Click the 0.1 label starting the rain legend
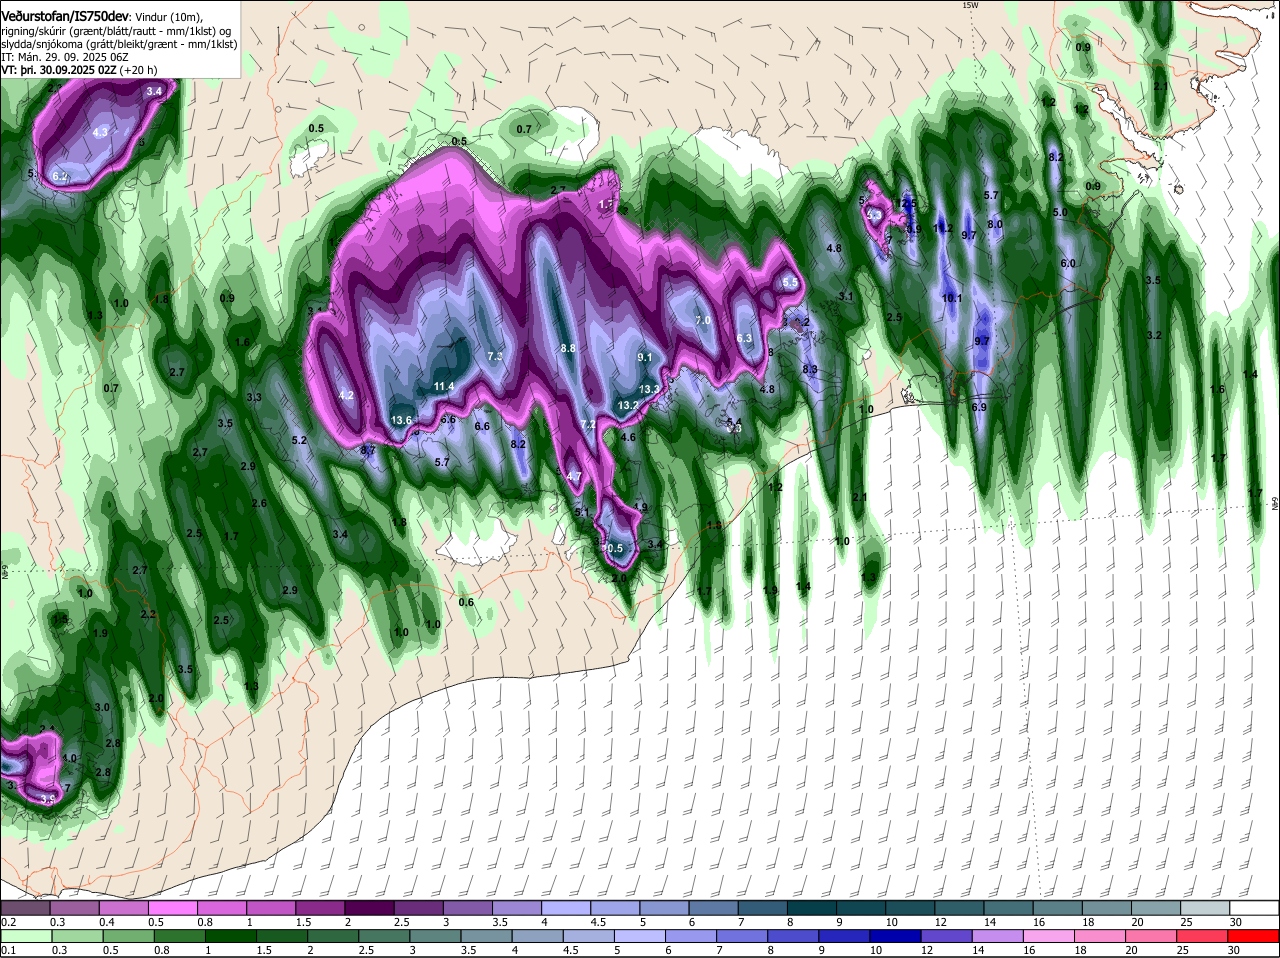Viewport: 1280px width, 958px height. point(8,950)
